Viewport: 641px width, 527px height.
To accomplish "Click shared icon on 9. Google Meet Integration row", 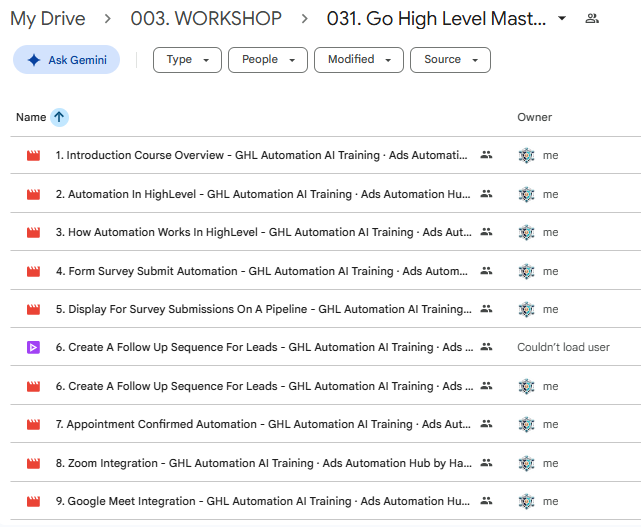I will pyautogui.click(x=486, y=501).
